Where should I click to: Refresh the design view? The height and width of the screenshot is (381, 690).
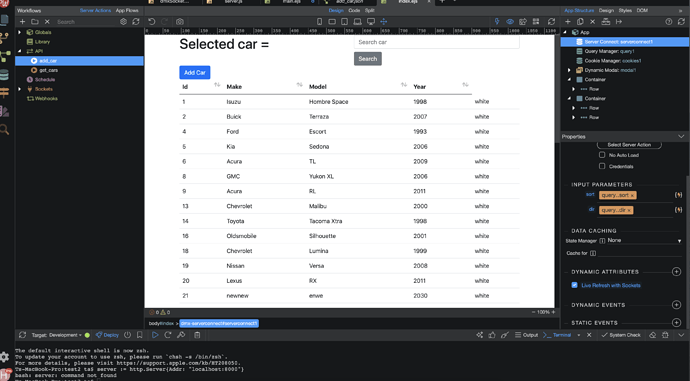pos(551,22)
